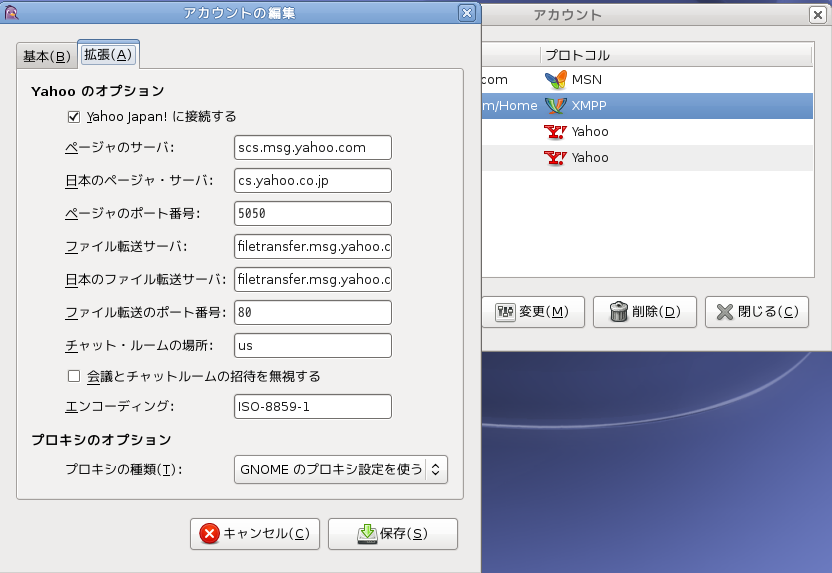Screen dimensions: 832x573
Task: Select the 拡張(A) tab
Action: pyautogui.click(x=108, y=55)
